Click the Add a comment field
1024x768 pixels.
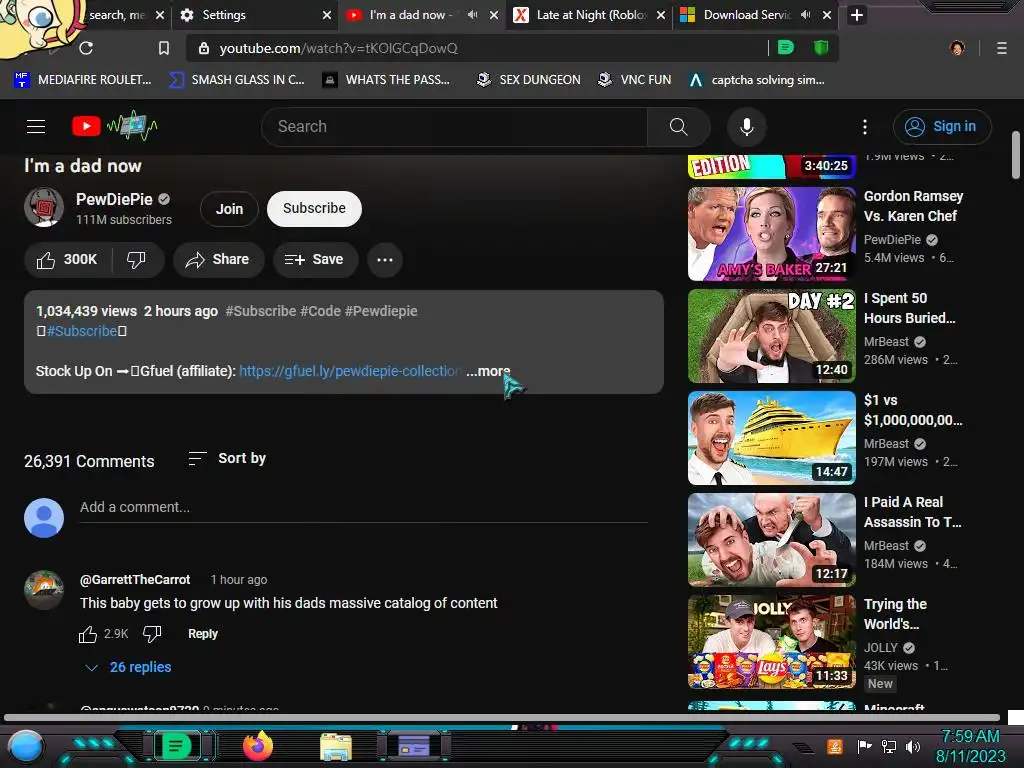pos(363,507)
